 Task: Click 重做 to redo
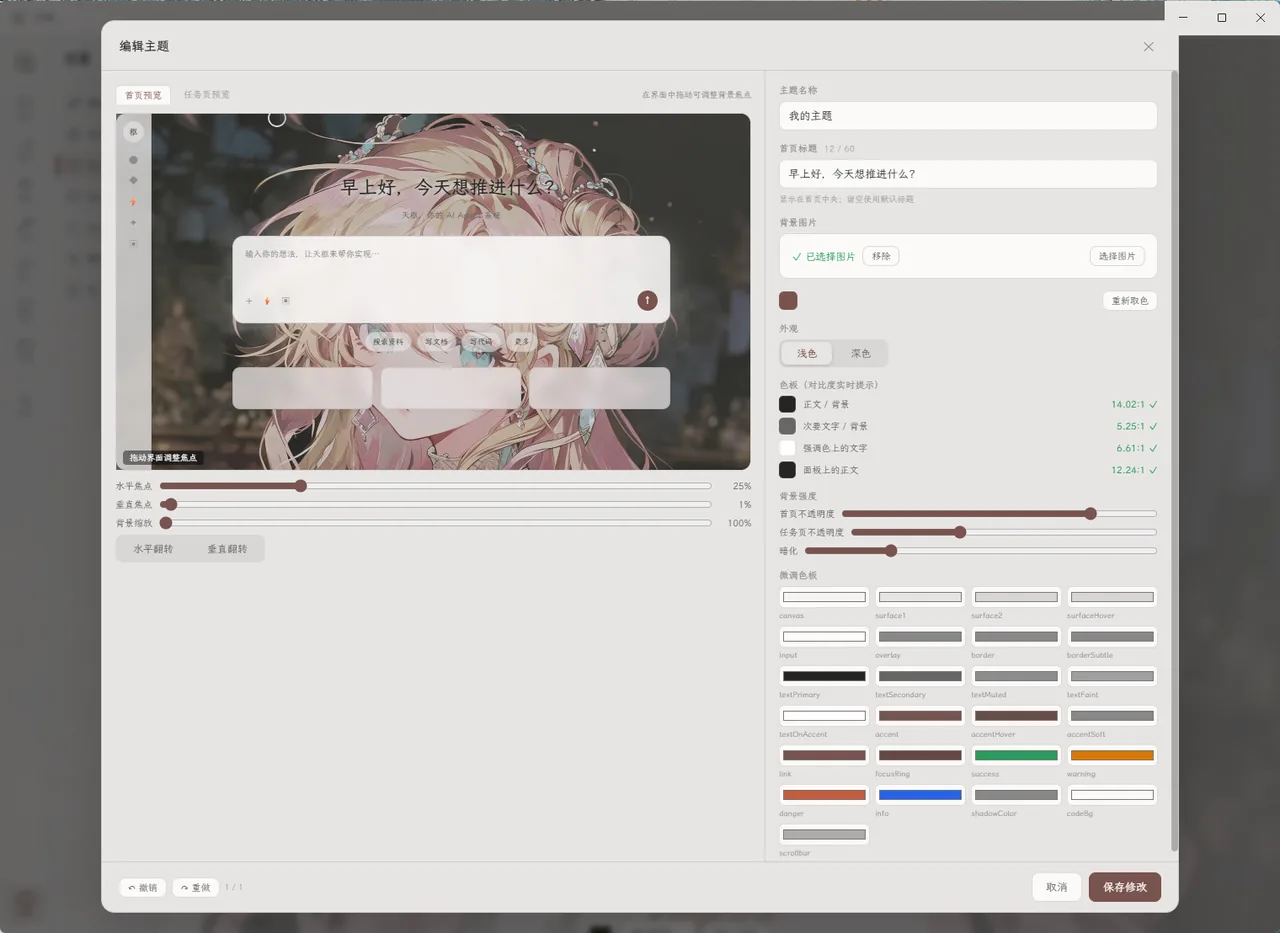coord(195,888)
